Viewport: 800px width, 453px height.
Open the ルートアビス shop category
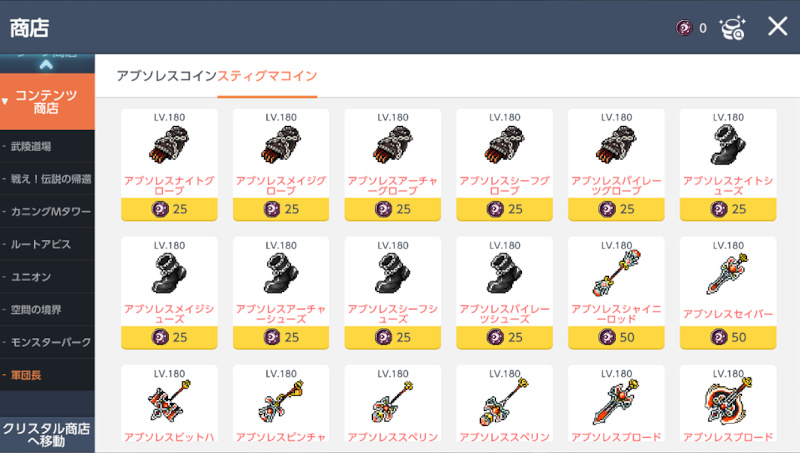coord(47,244)
